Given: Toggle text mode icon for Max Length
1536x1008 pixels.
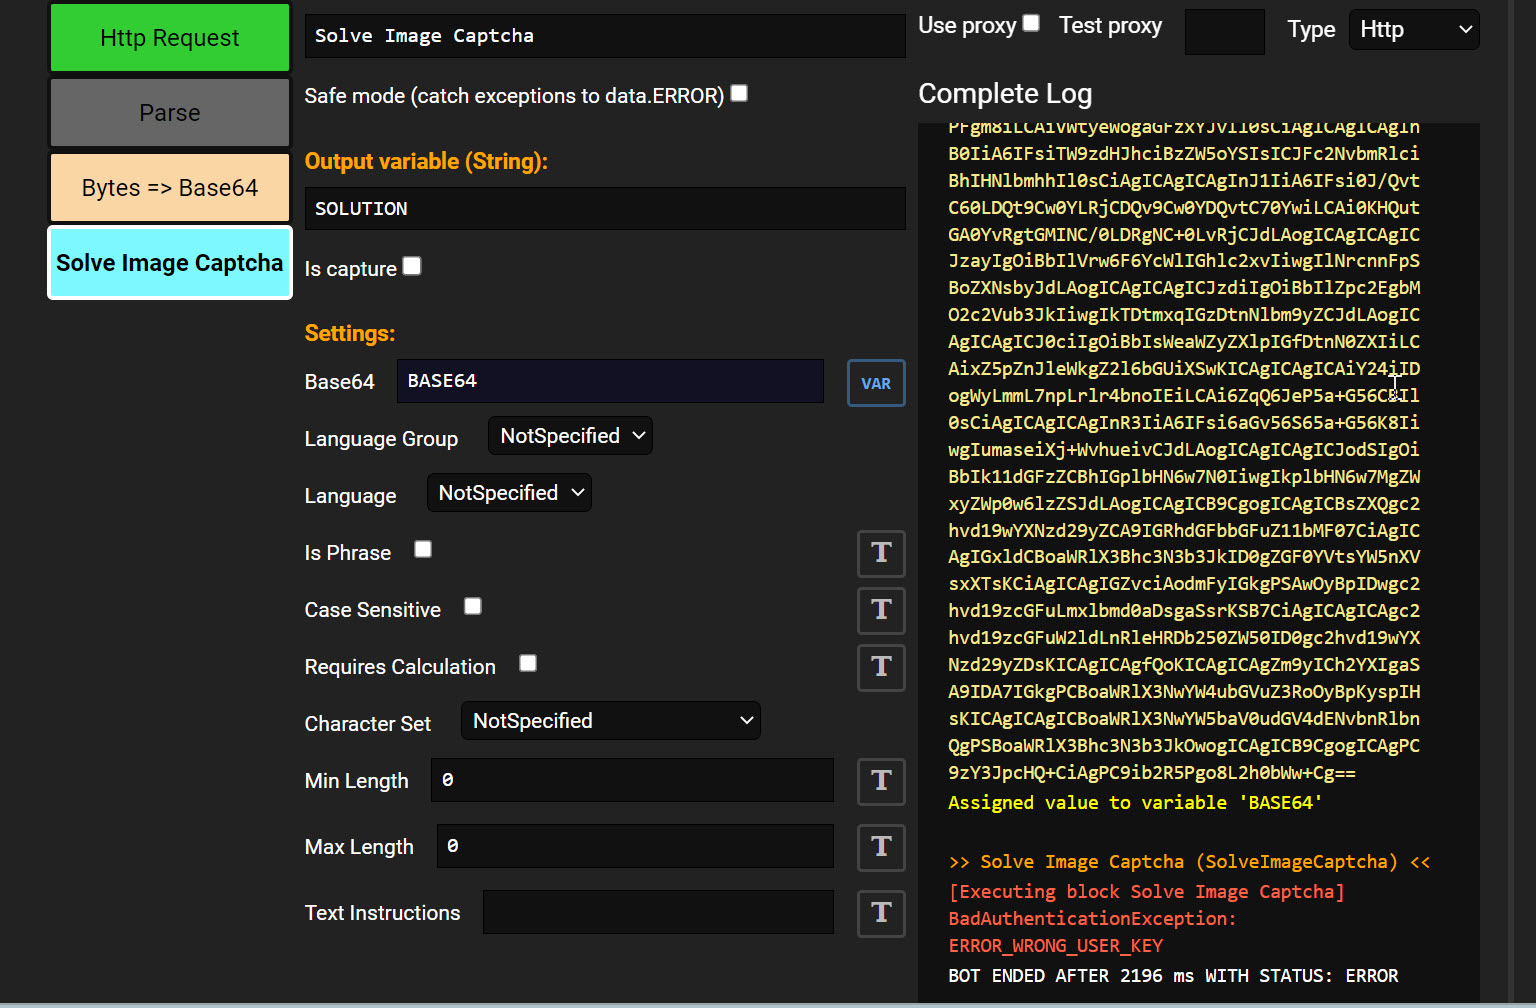Looking at the screenshot, I should [881, 847].
